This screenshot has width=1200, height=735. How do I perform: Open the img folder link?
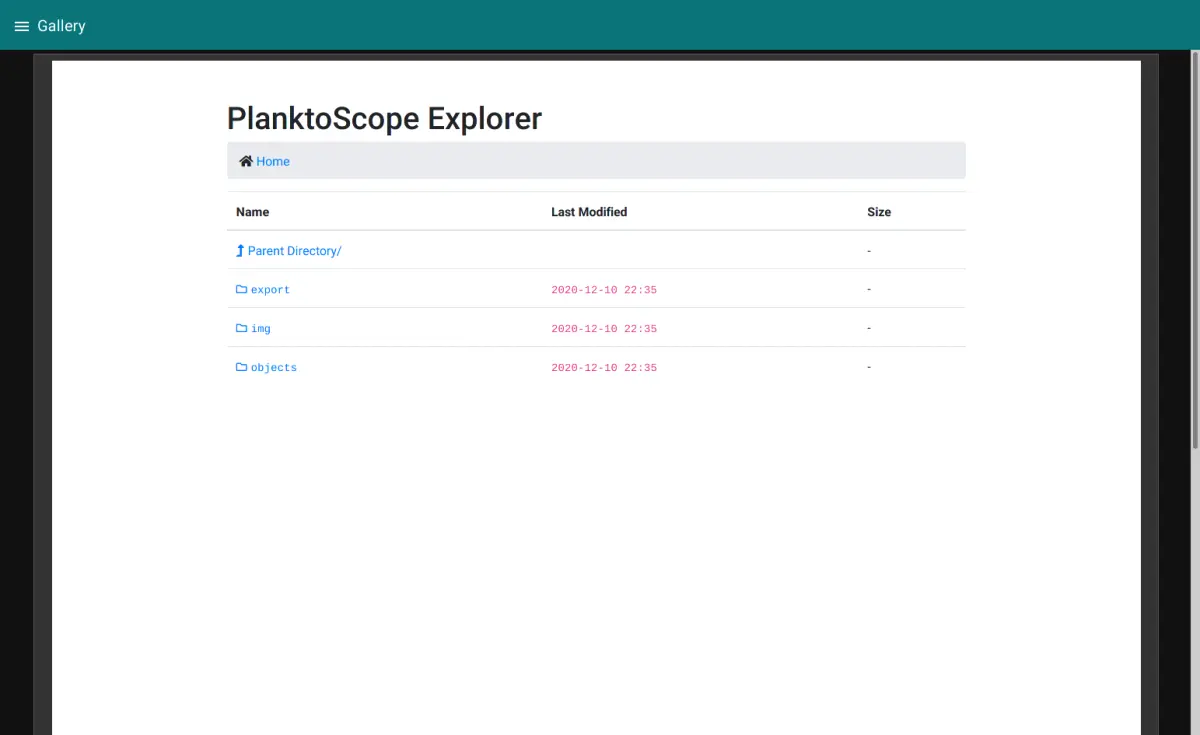click(261, 329)
